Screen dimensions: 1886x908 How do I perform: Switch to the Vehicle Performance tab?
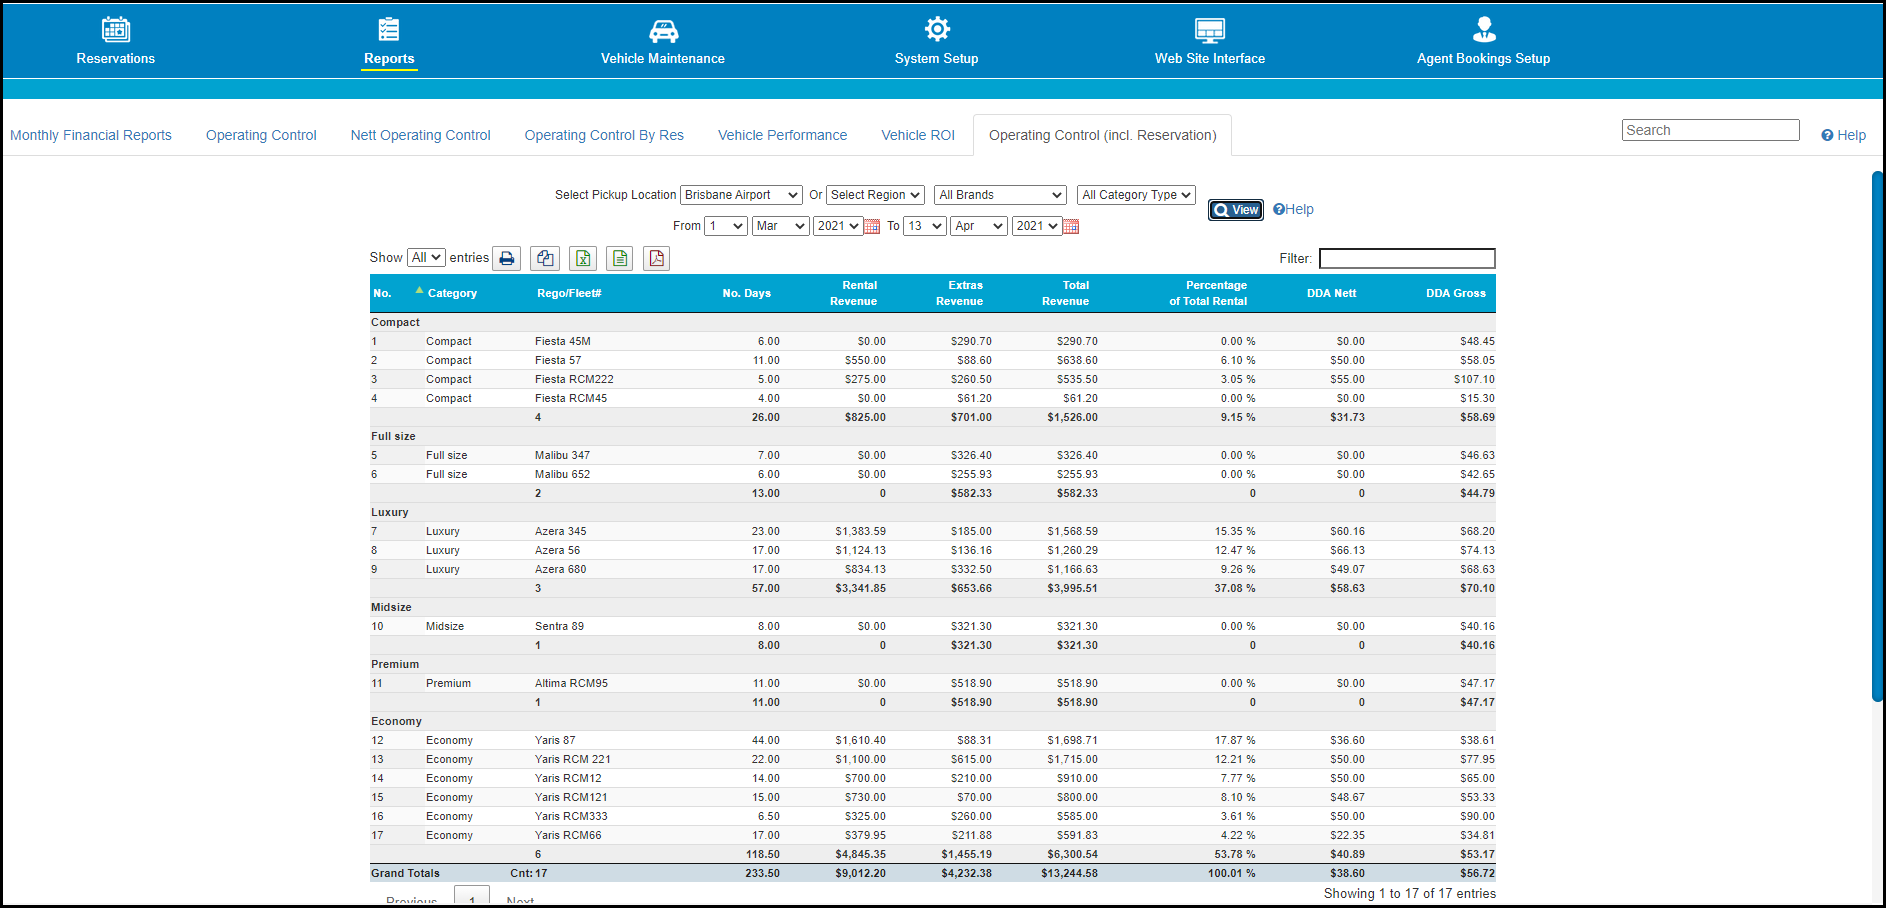point(782,135)
